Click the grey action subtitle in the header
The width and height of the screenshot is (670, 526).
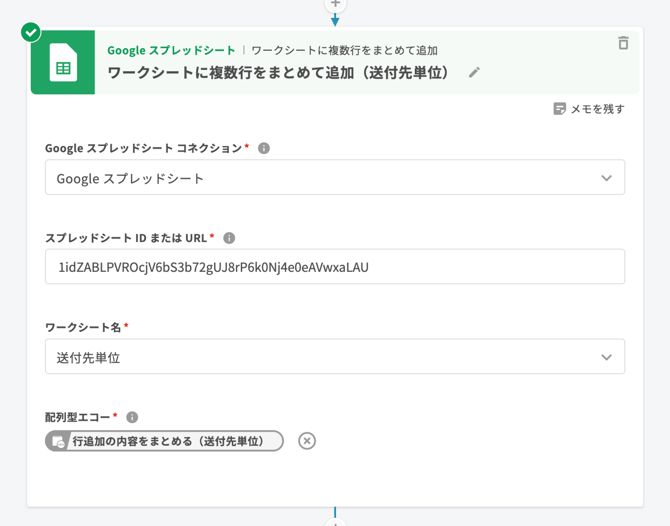click(x=344, y=50)
